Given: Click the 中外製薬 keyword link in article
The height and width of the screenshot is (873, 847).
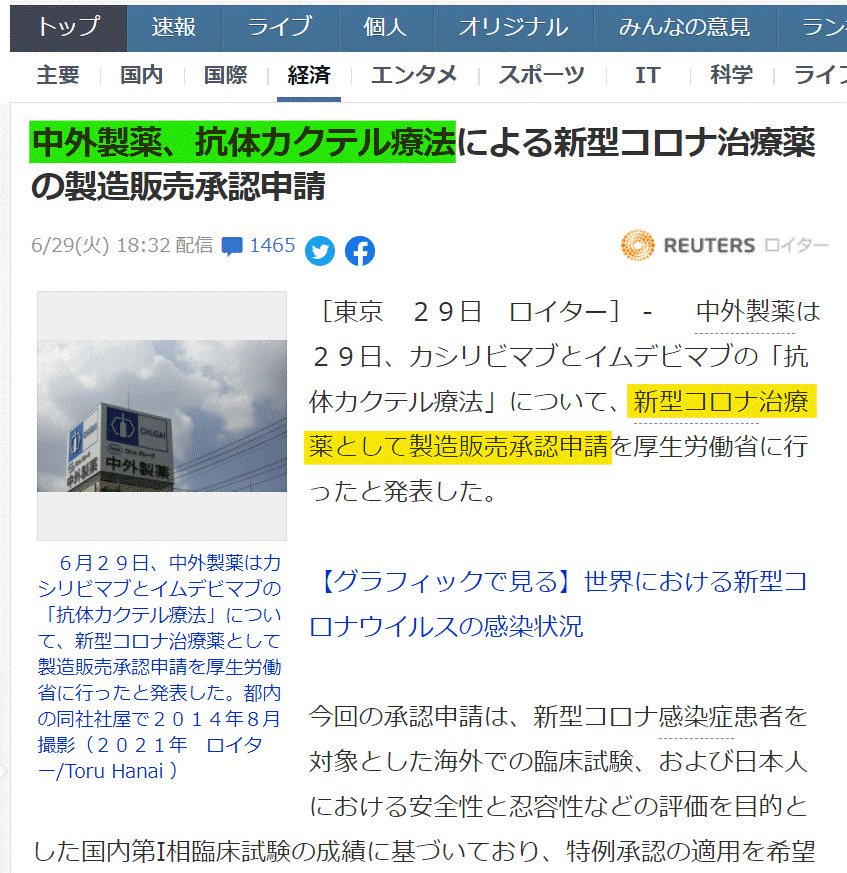Looking at the screenshot, I should point(745,312).
